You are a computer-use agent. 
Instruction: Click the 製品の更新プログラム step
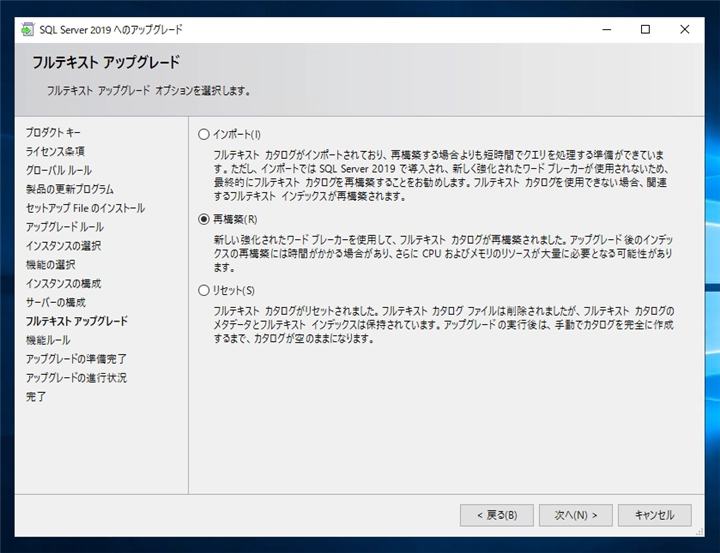tap(70, 189)
